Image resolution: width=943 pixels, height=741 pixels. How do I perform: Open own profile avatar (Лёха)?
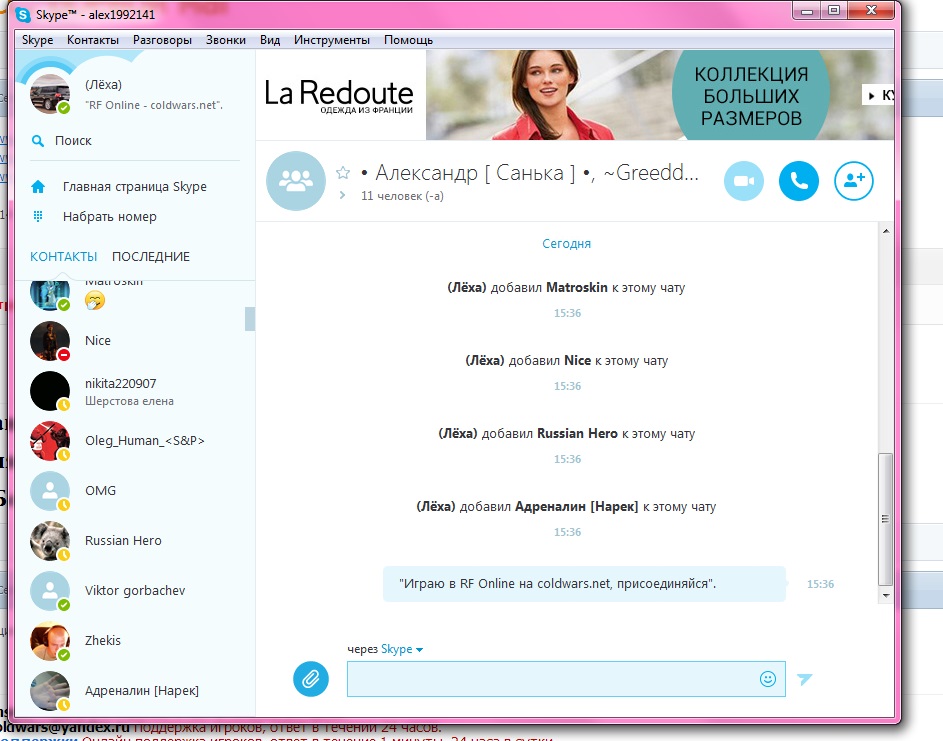tap(50, 94)
